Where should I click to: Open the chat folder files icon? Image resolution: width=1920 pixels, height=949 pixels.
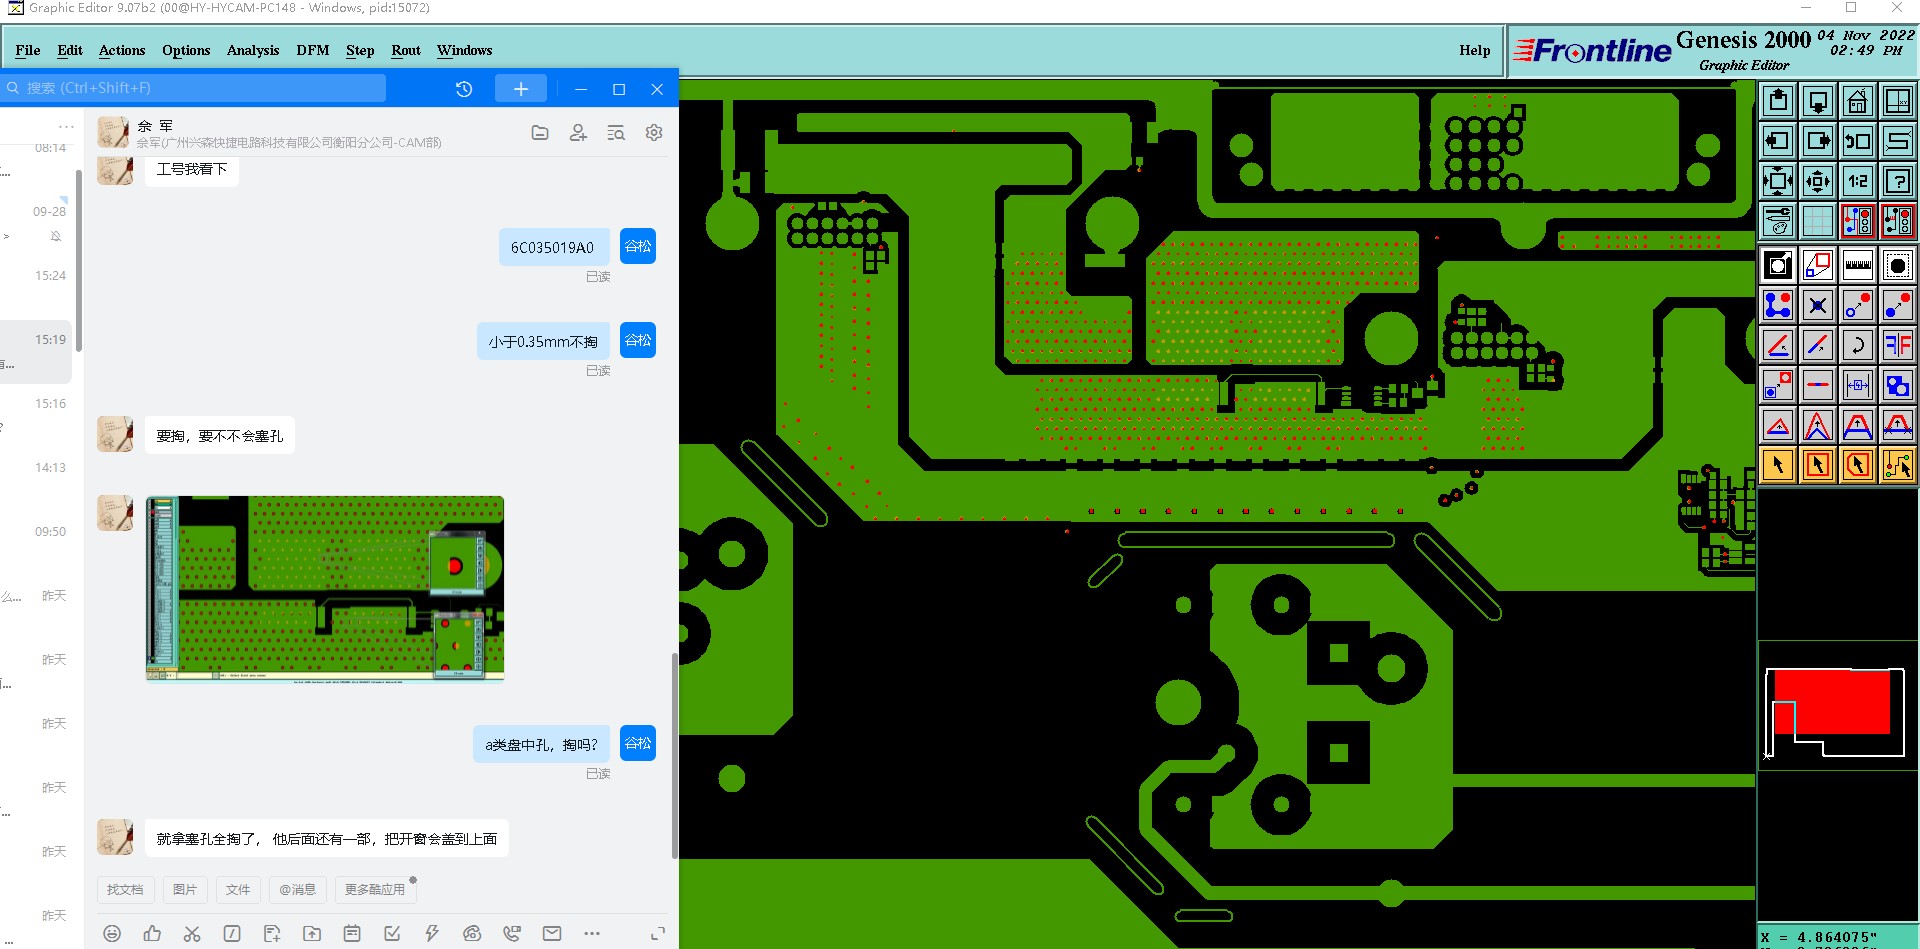click(540, 133)
